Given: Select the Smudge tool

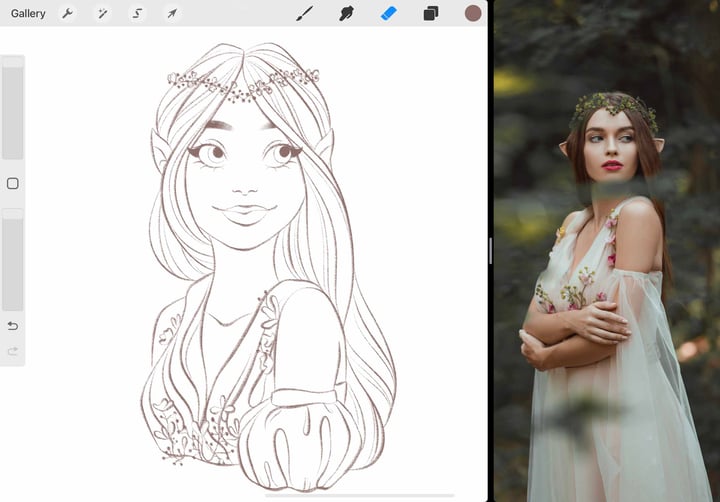Looking at the screenshot, I should 346,13.
